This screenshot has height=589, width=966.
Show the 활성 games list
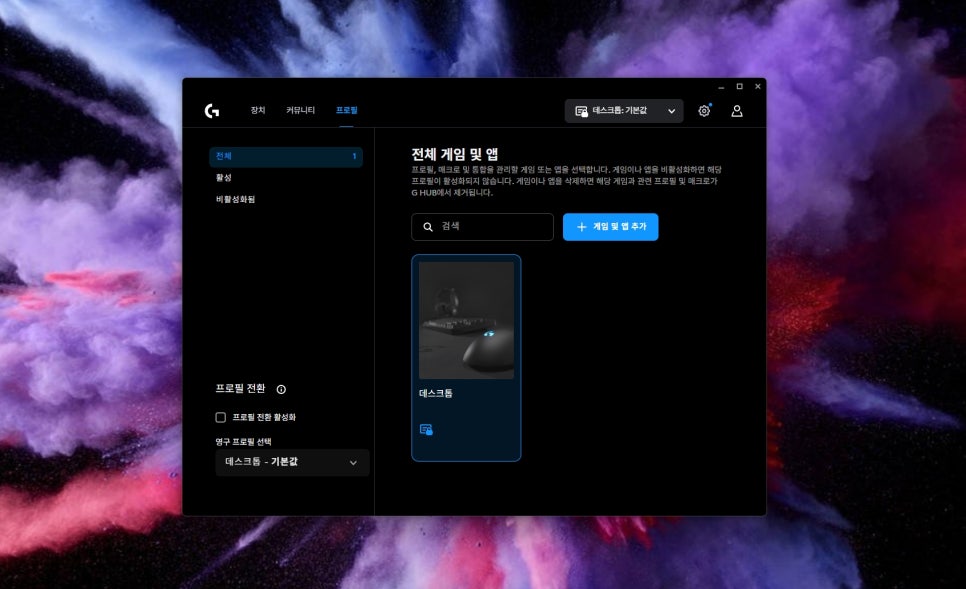[224, 178]
